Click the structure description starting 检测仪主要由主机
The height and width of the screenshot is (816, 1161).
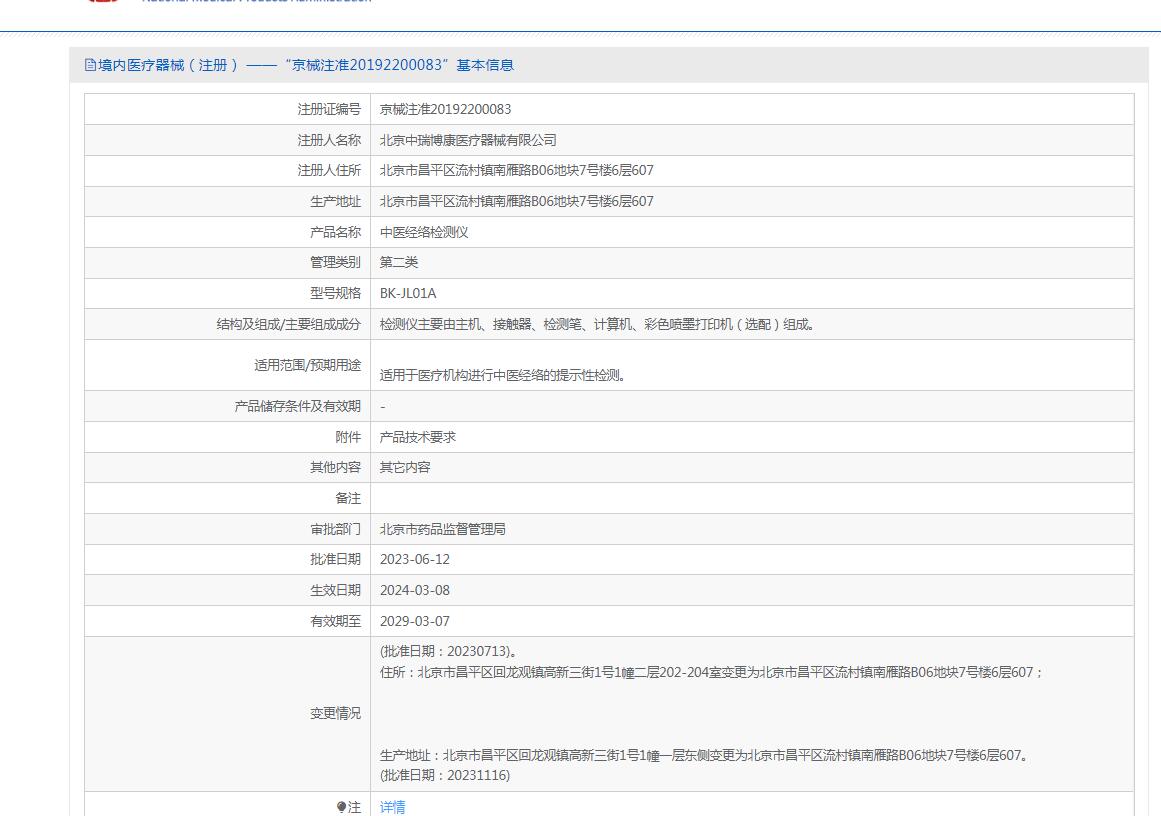pos(597,324)
